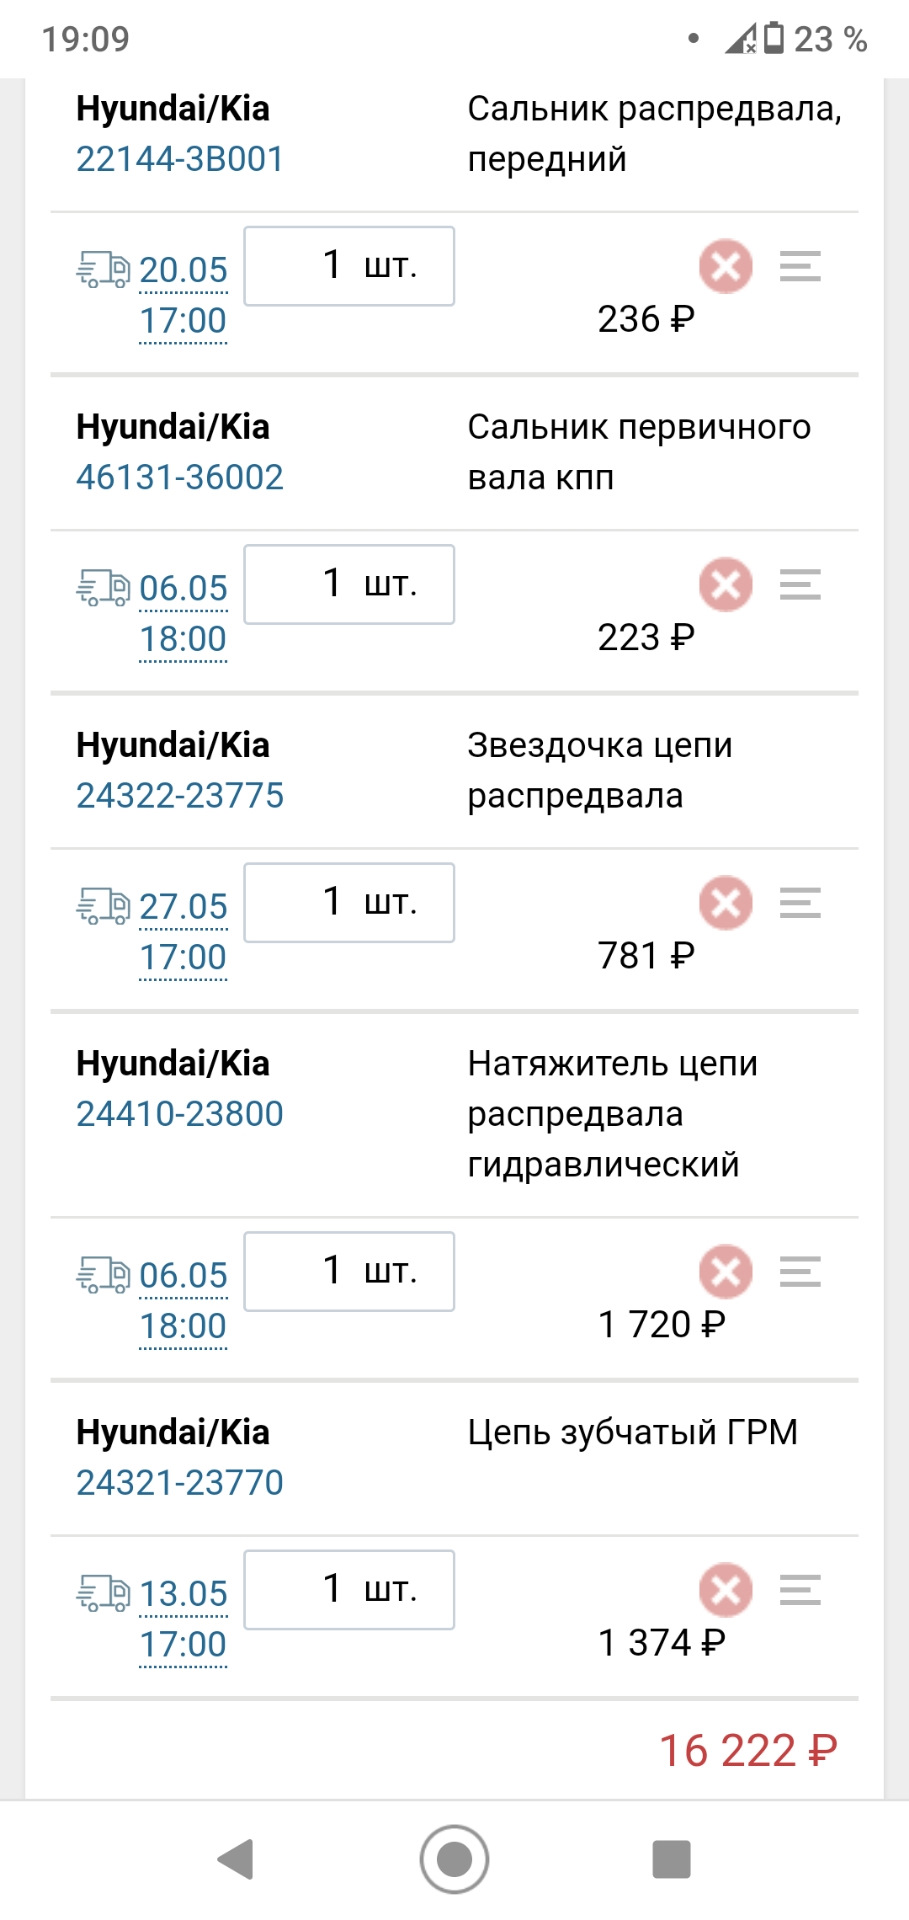
Task: Open part number 22144-3B001 link
Action: pos(180,159)
